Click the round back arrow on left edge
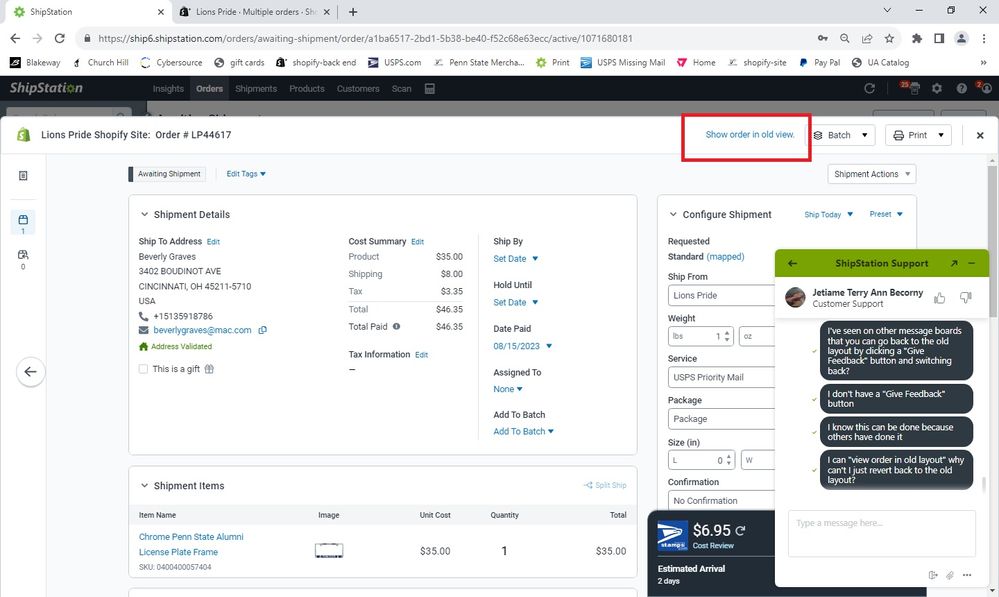The image size is (999, 597). pyautogui.click(x=30, y=372)
